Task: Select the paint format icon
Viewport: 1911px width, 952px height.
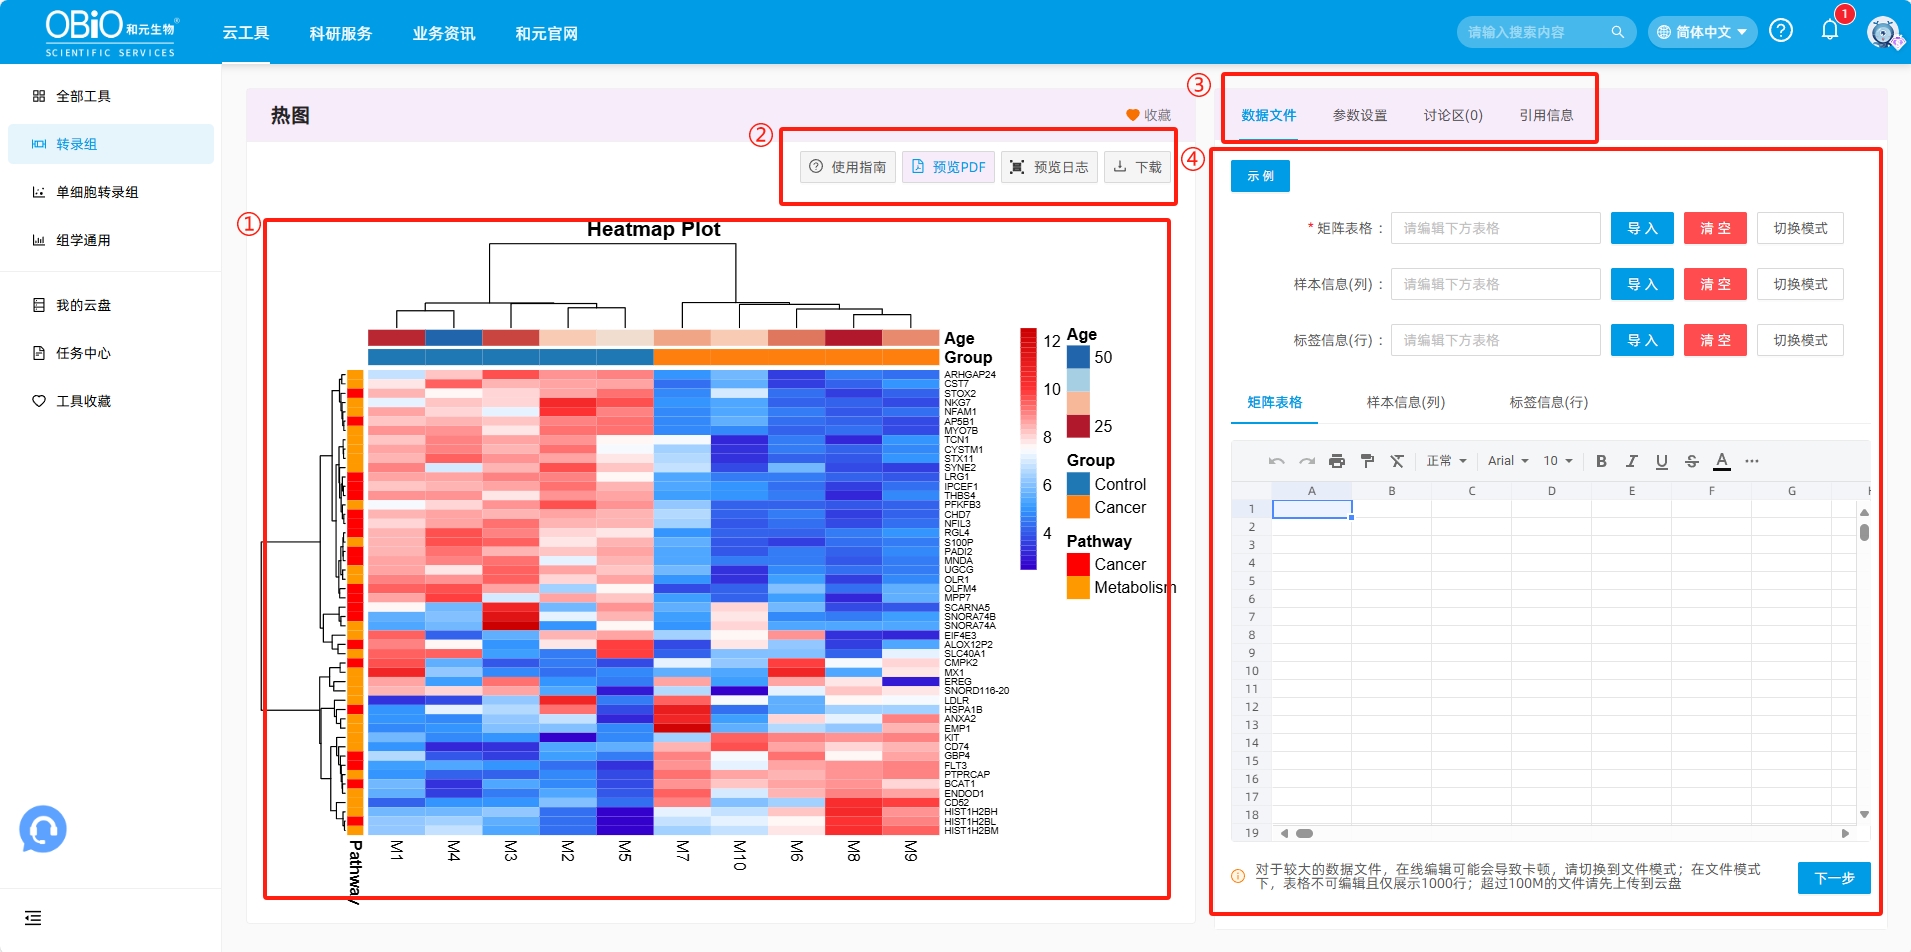Action: click(x=1367, y=461)
